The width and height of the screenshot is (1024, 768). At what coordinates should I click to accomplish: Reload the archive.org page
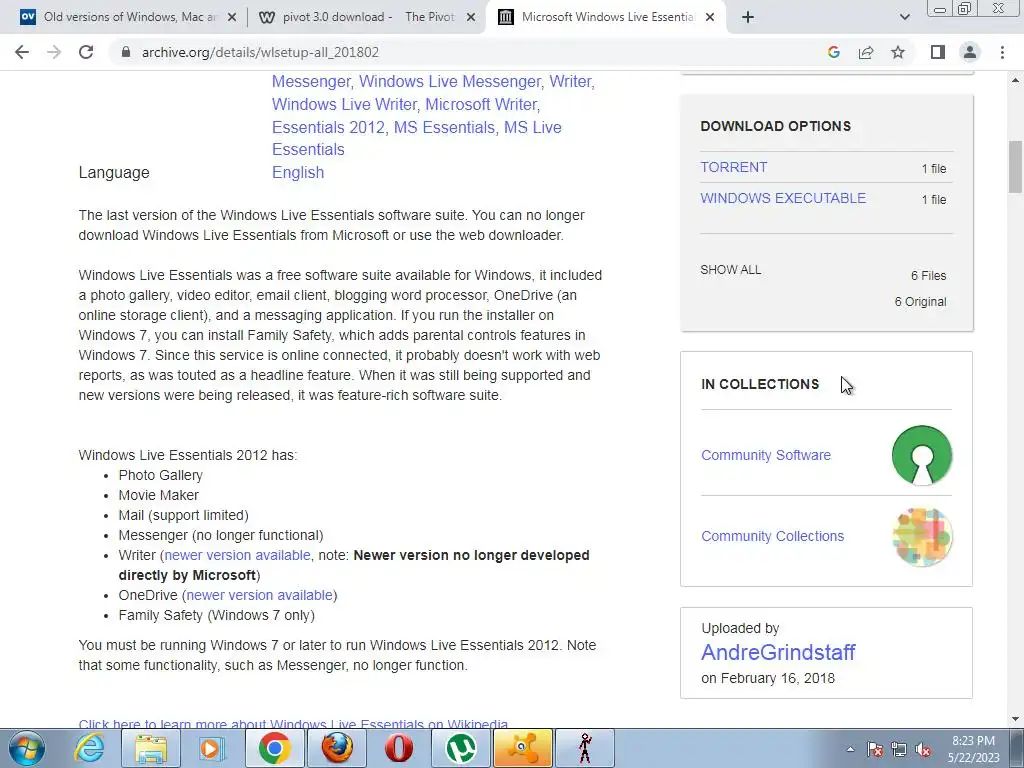[86, 52]
